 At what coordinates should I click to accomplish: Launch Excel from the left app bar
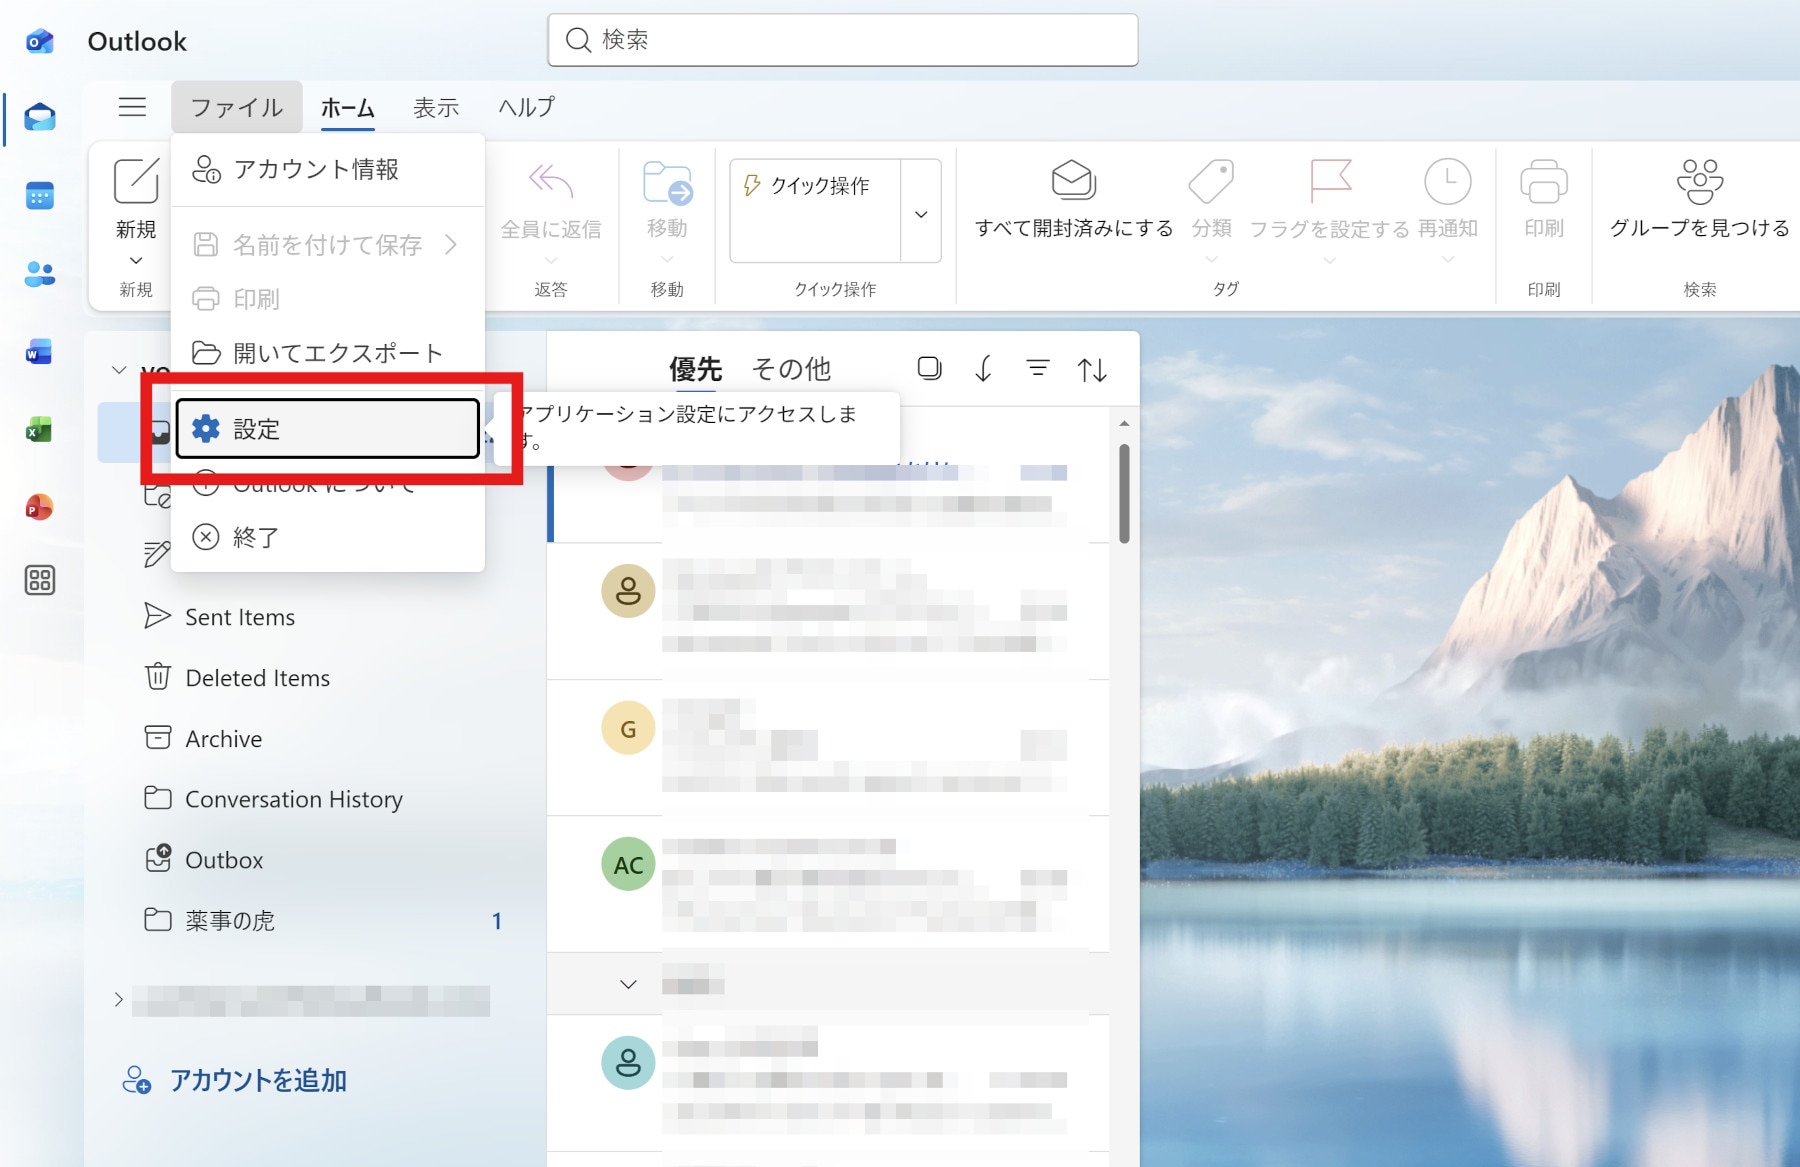coord(39,430)
